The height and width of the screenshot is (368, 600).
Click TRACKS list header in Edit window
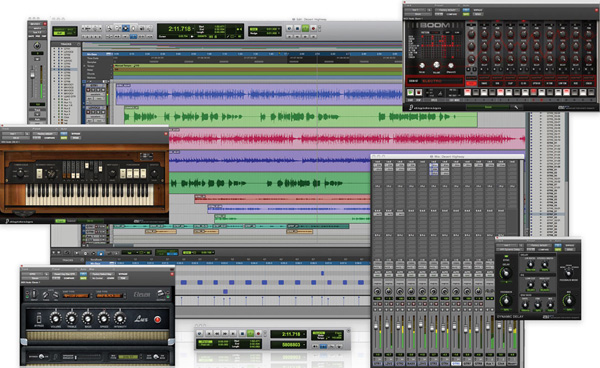pos(66,44)
